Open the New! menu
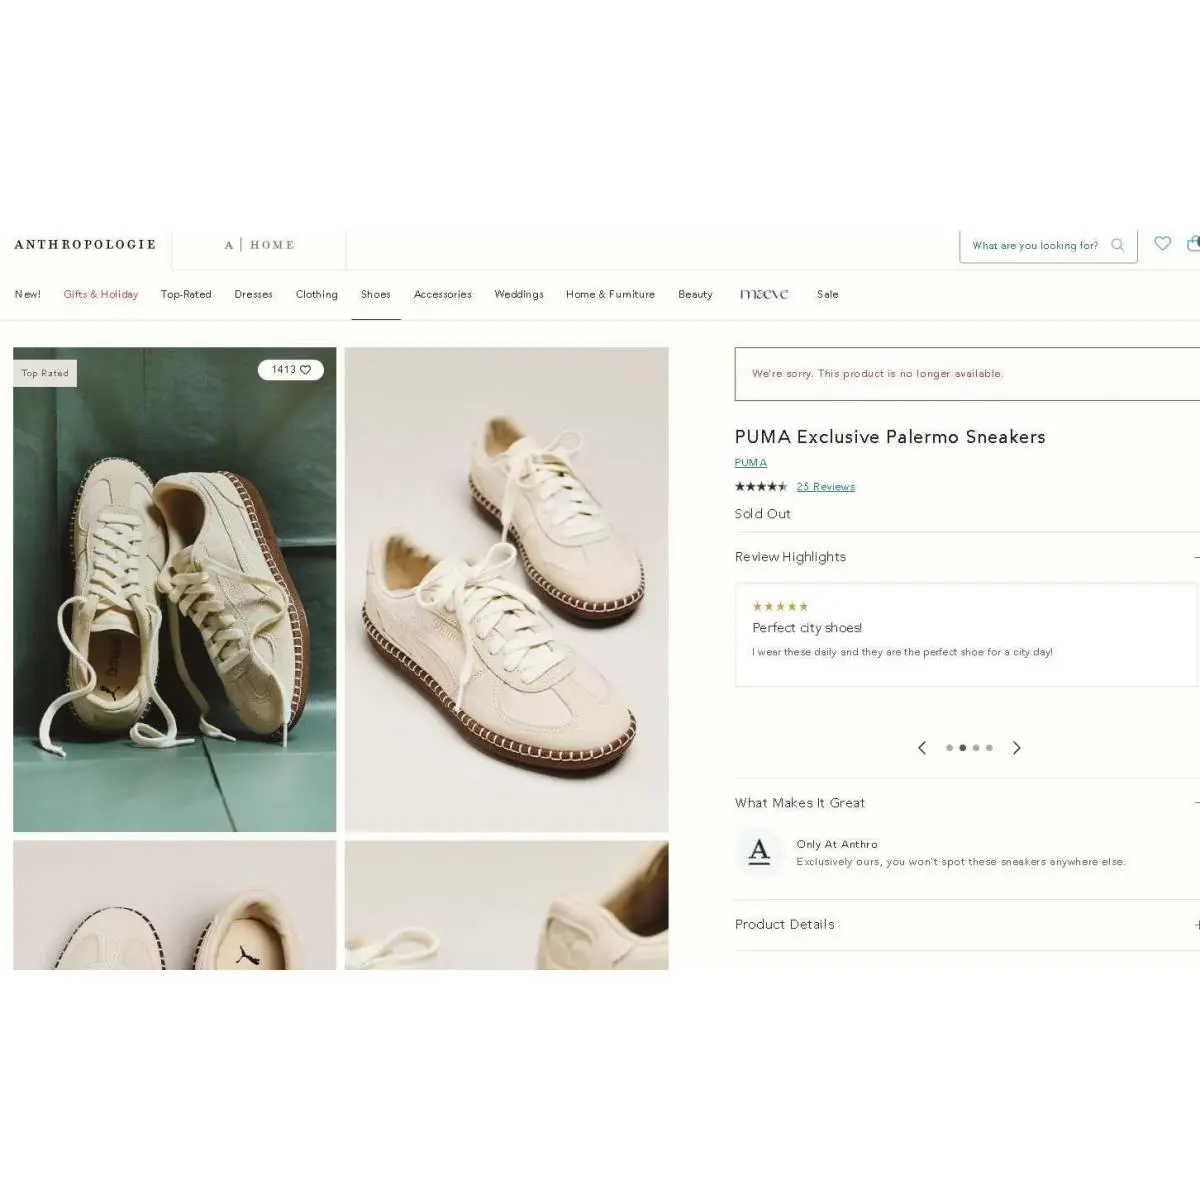 [28, 294]
